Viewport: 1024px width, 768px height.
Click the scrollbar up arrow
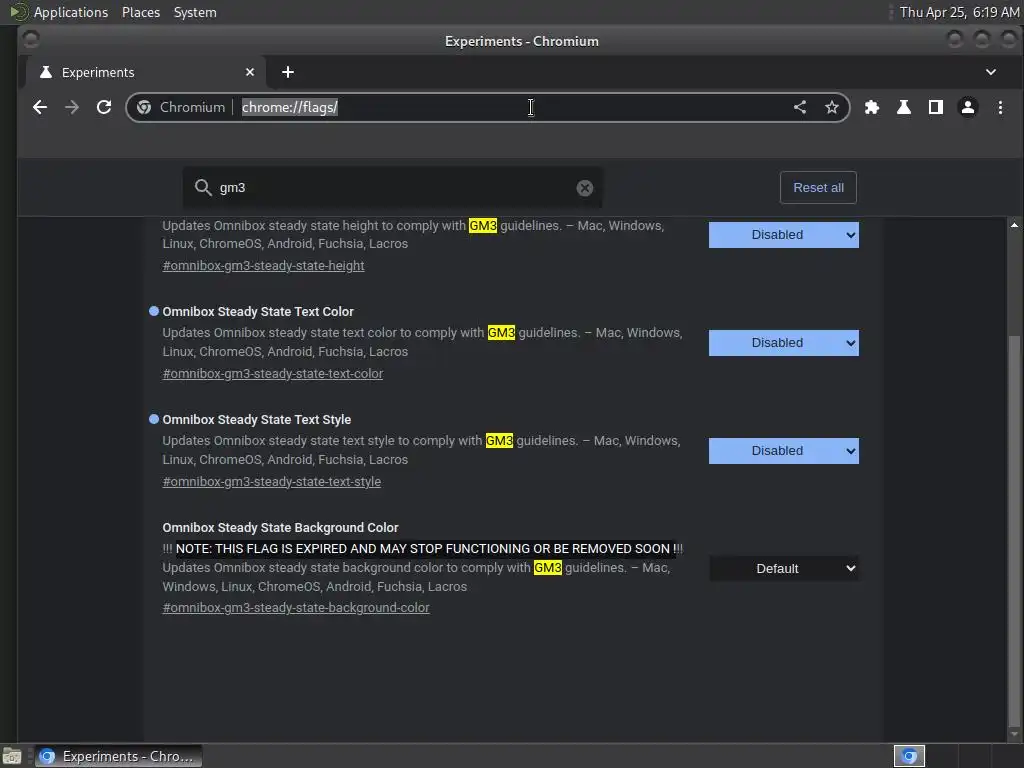(1014, 225)
